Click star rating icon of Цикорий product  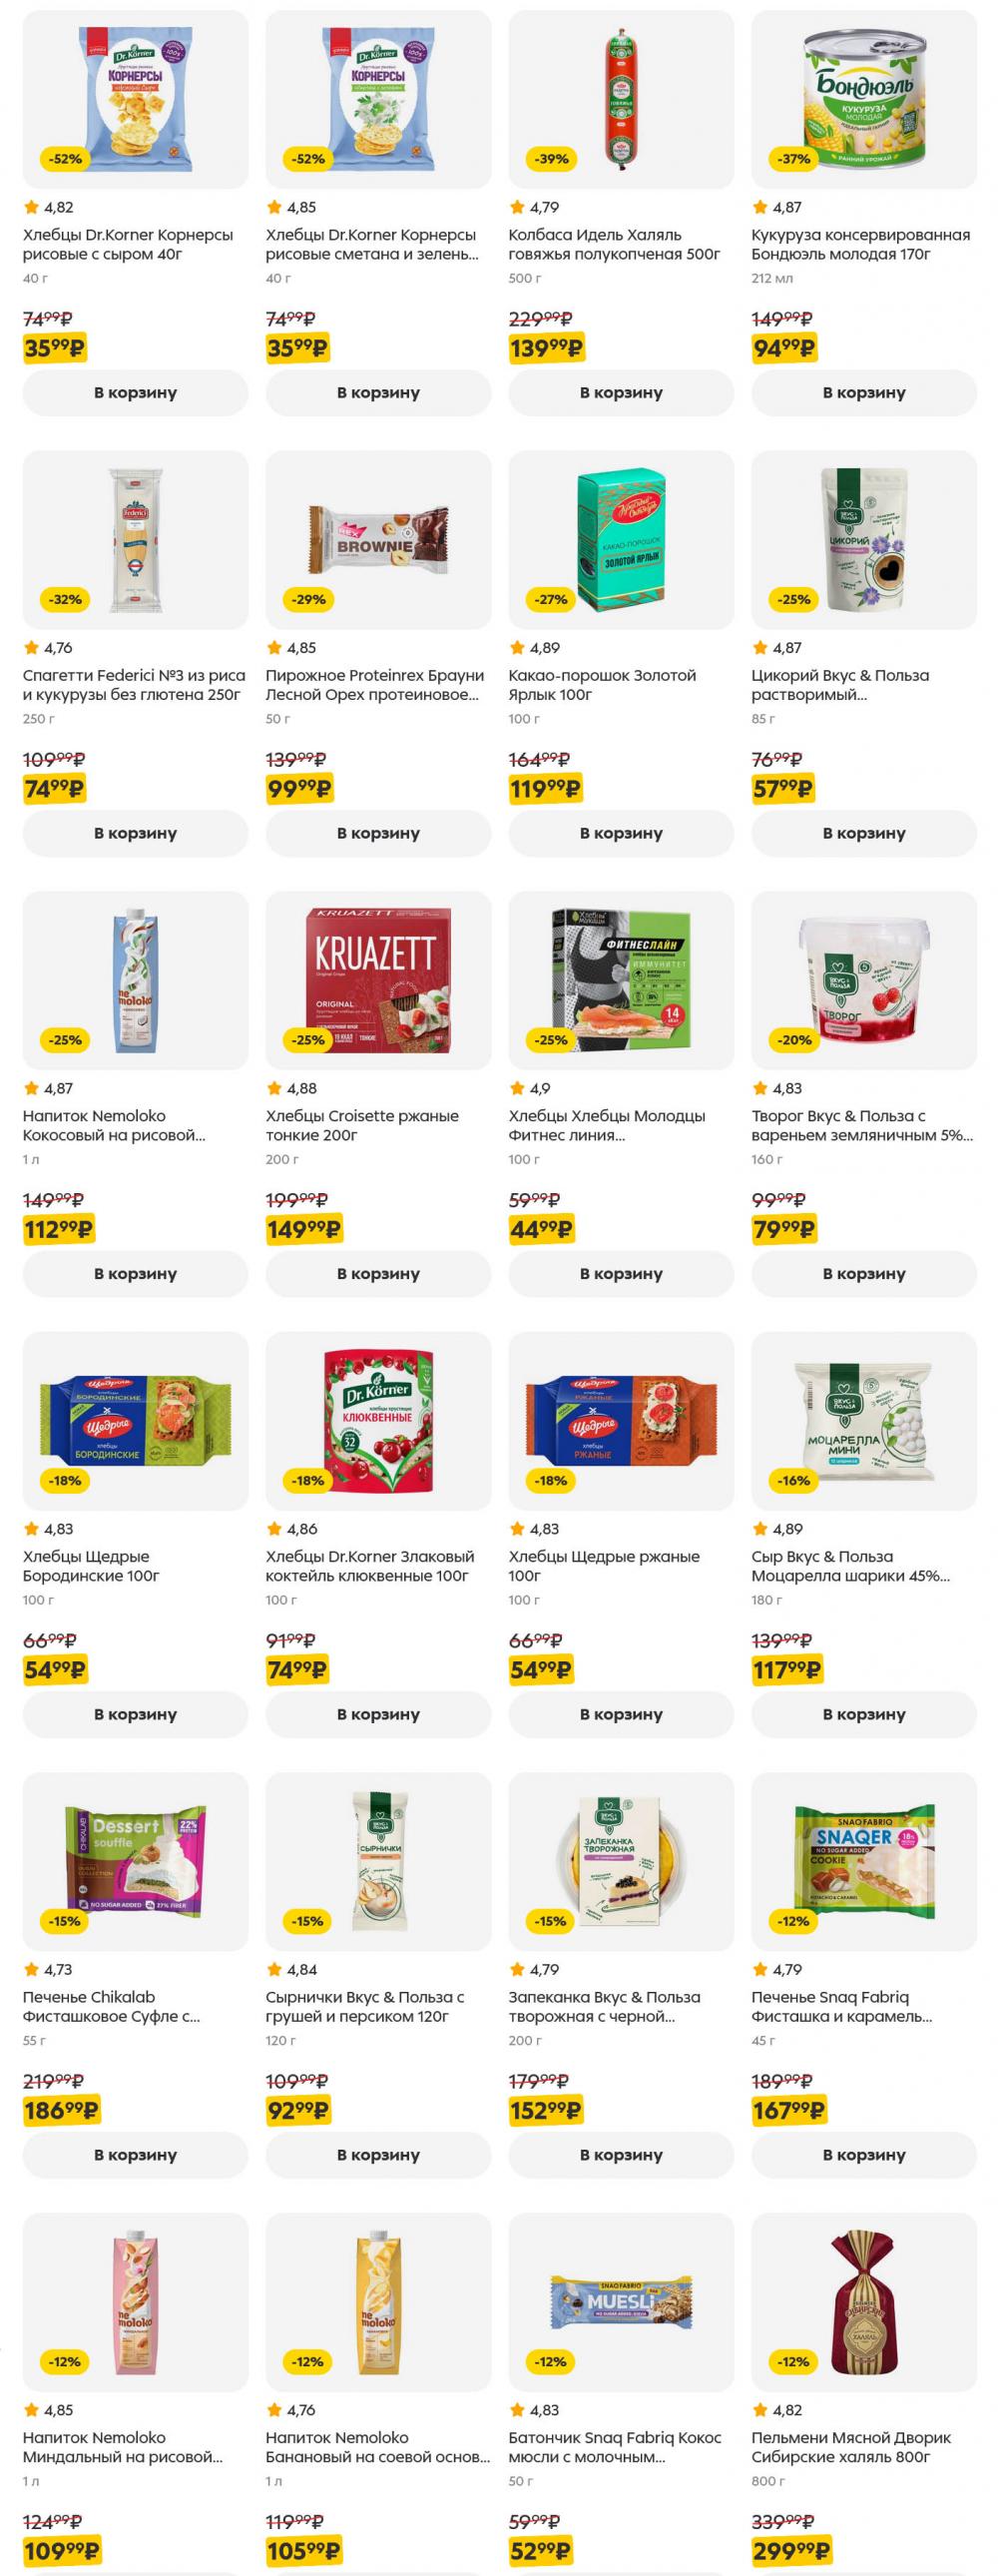759,648
